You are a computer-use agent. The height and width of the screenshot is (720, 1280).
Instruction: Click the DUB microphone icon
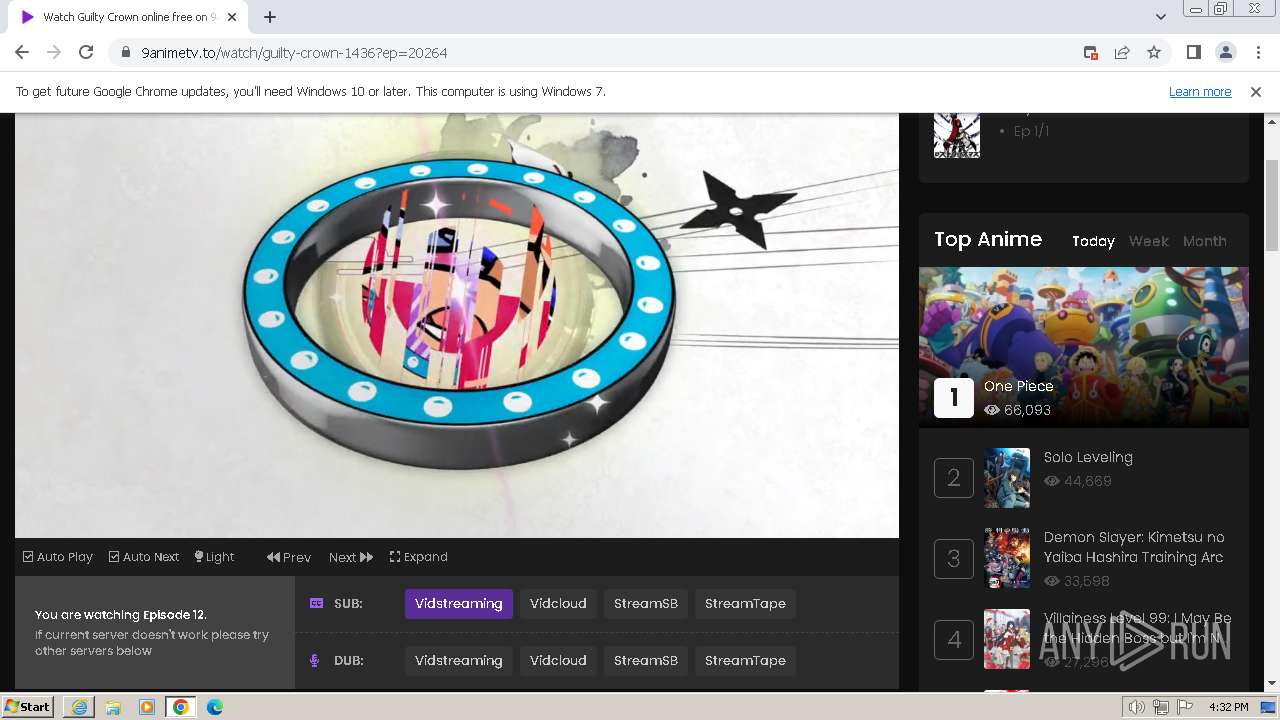(315, 661)
